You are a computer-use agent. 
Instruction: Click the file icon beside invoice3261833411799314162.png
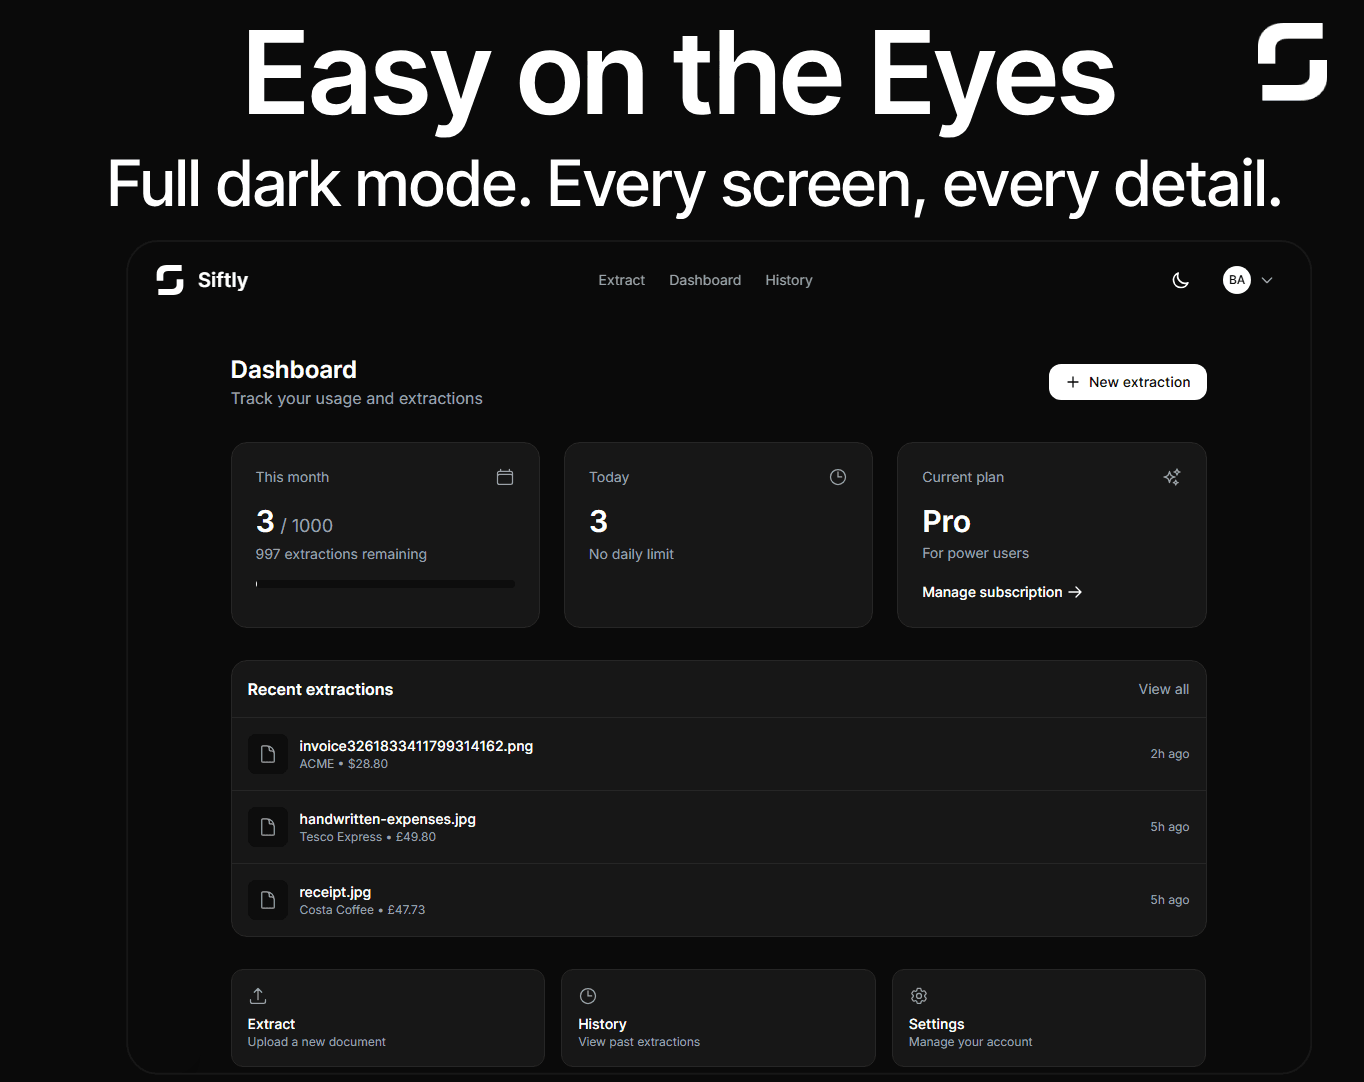[x=267, y=754]
